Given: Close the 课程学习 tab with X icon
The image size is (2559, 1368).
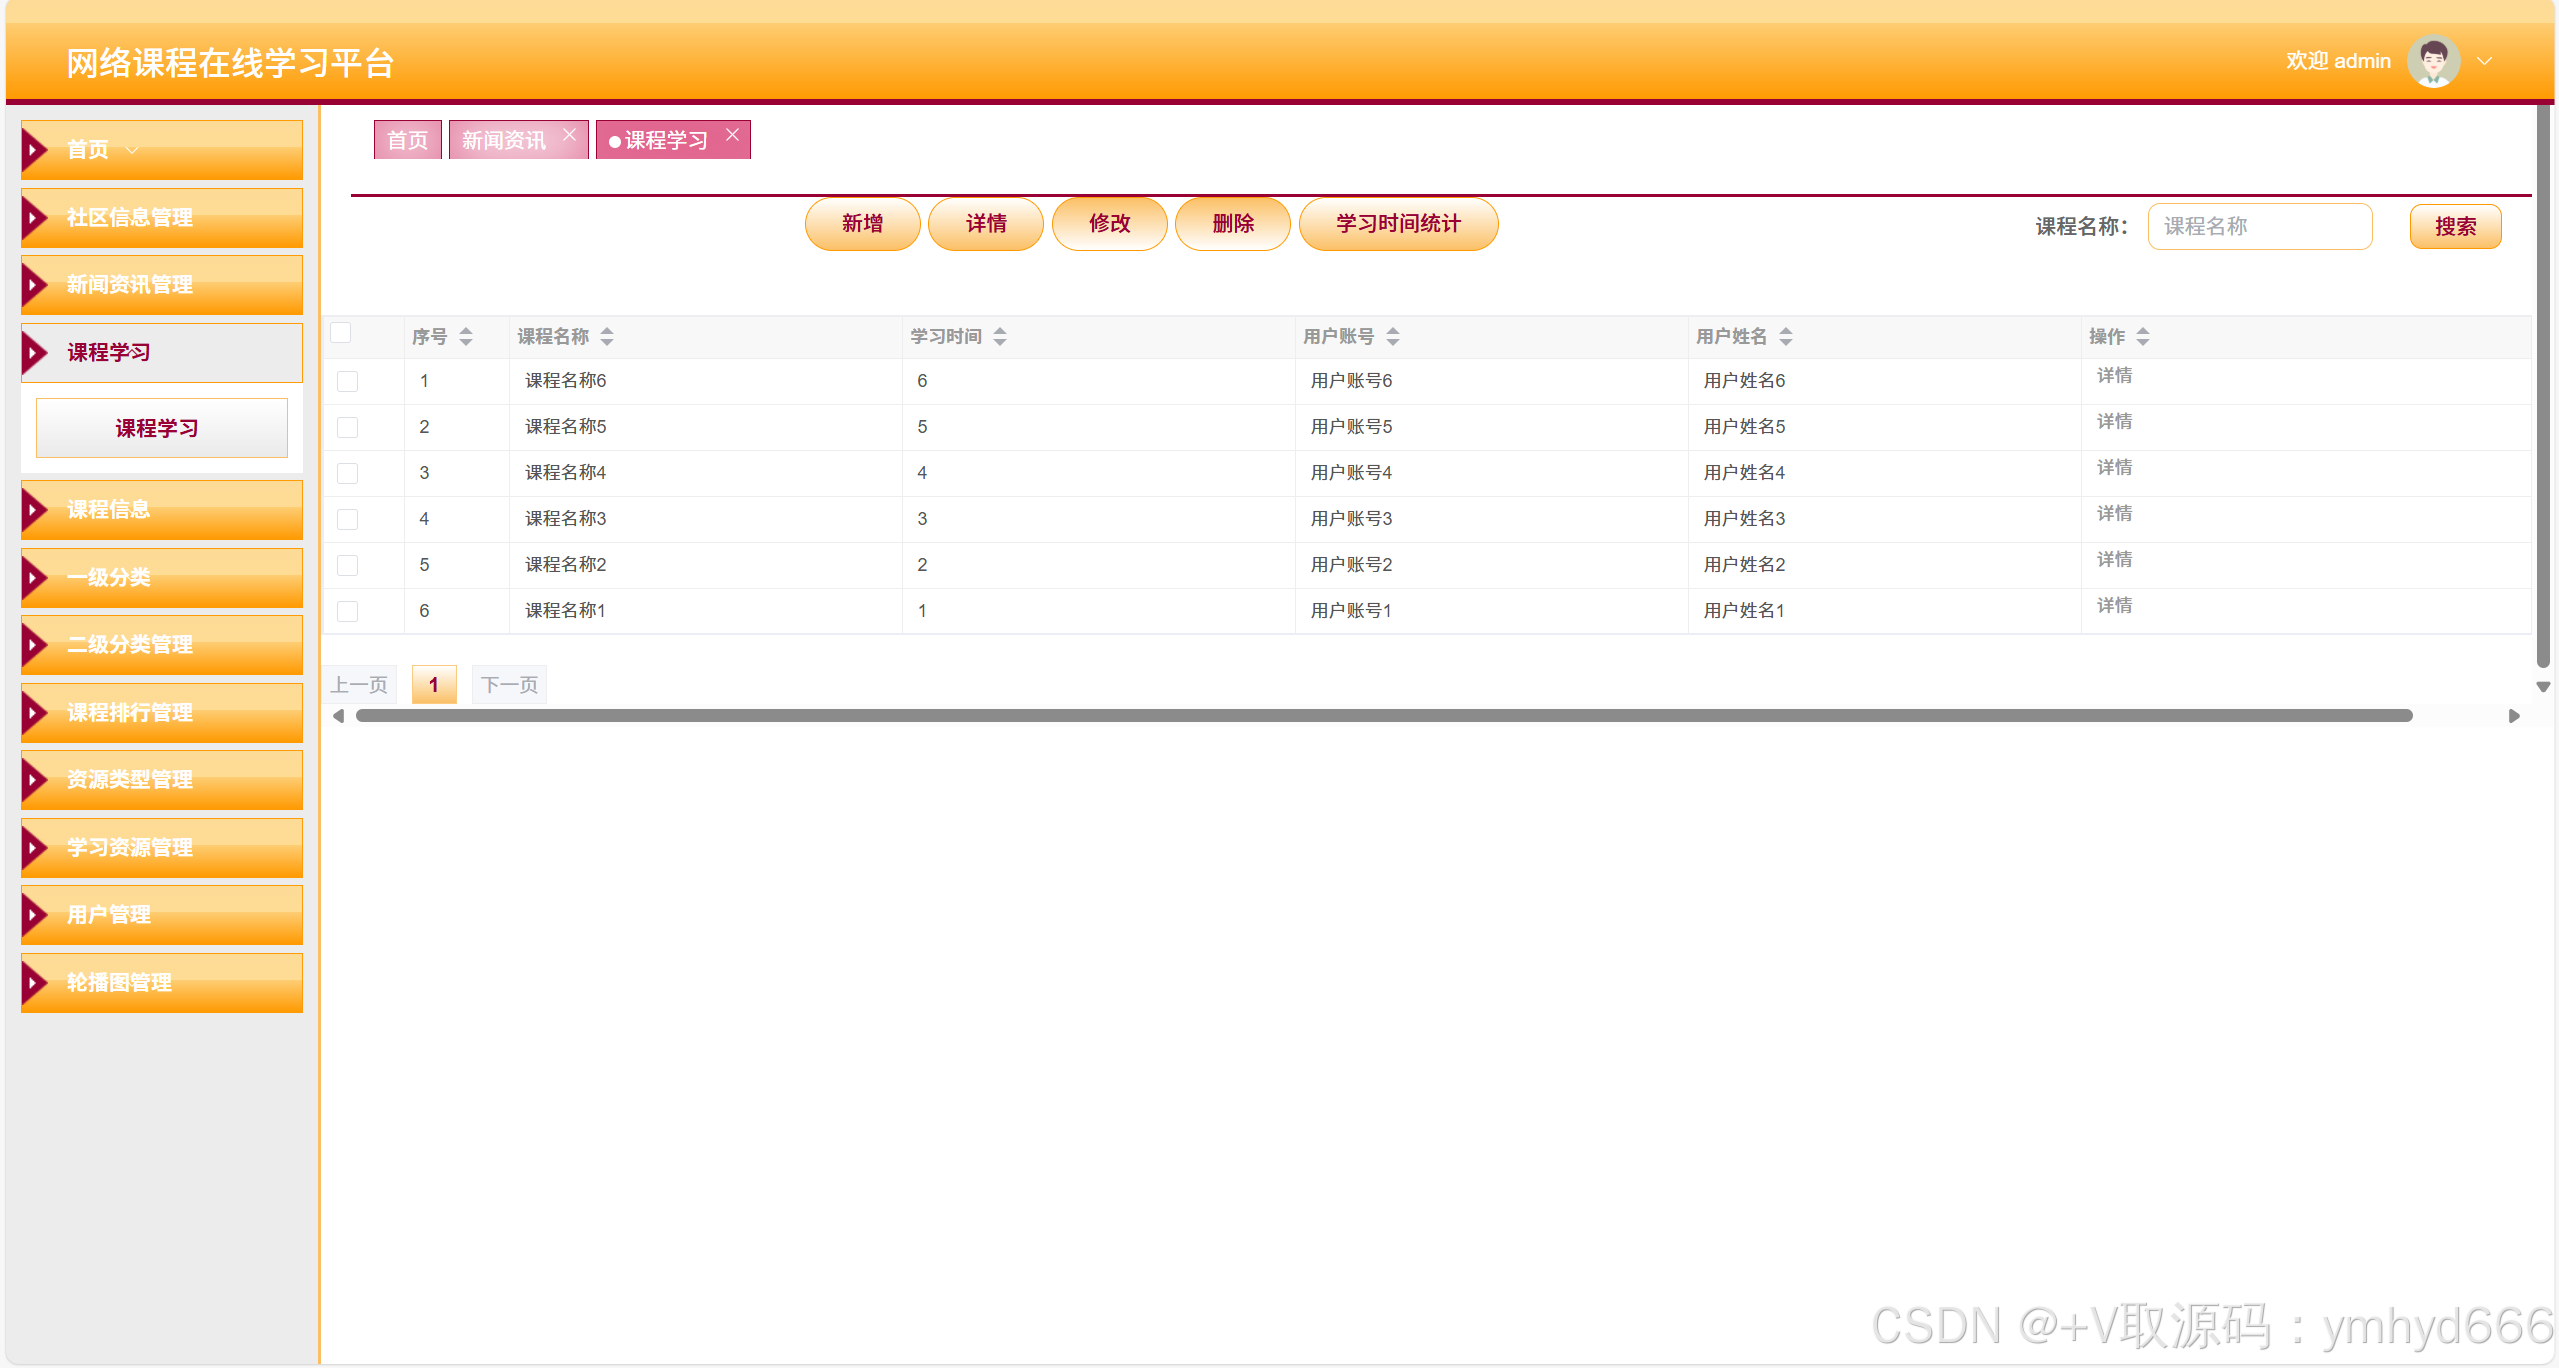Looking at the screenshot, I should pos(732,135).
